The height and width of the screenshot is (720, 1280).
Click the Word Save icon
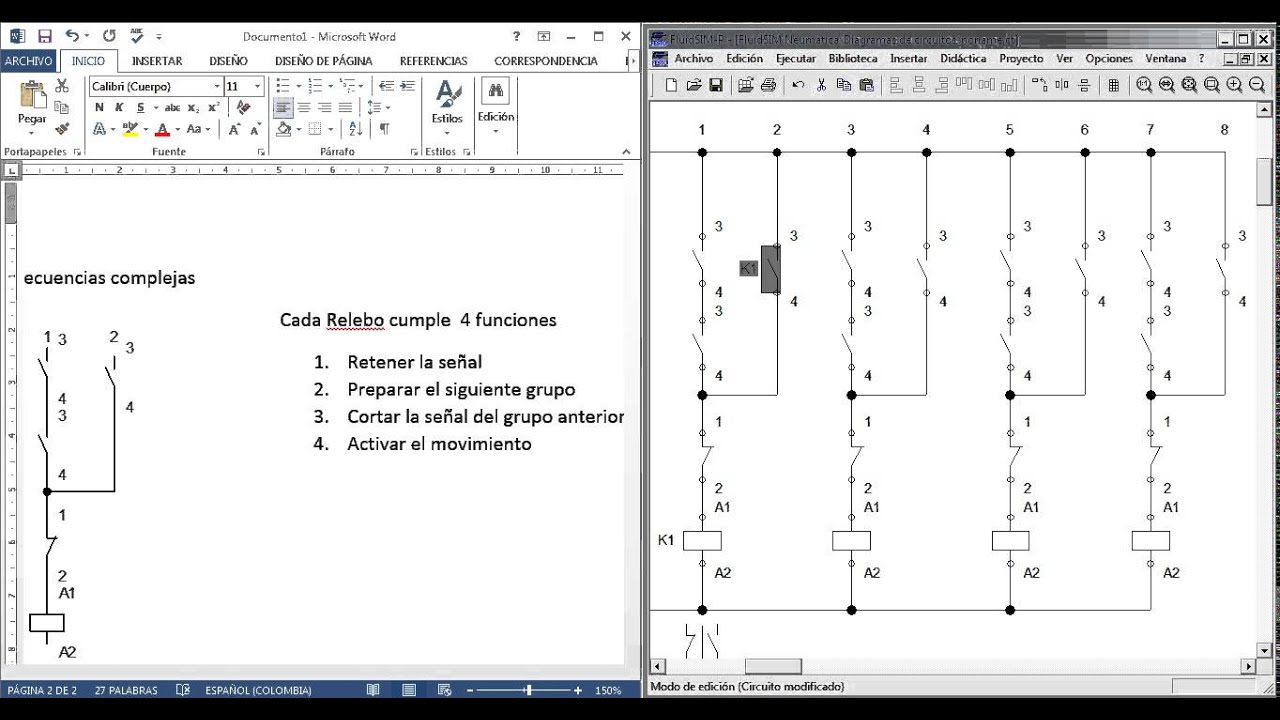[x=45, y=36]
